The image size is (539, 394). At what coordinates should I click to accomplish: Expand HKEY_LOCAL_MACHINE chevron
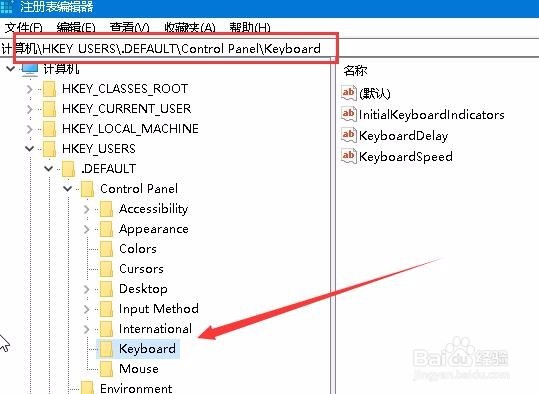[30, 129]
